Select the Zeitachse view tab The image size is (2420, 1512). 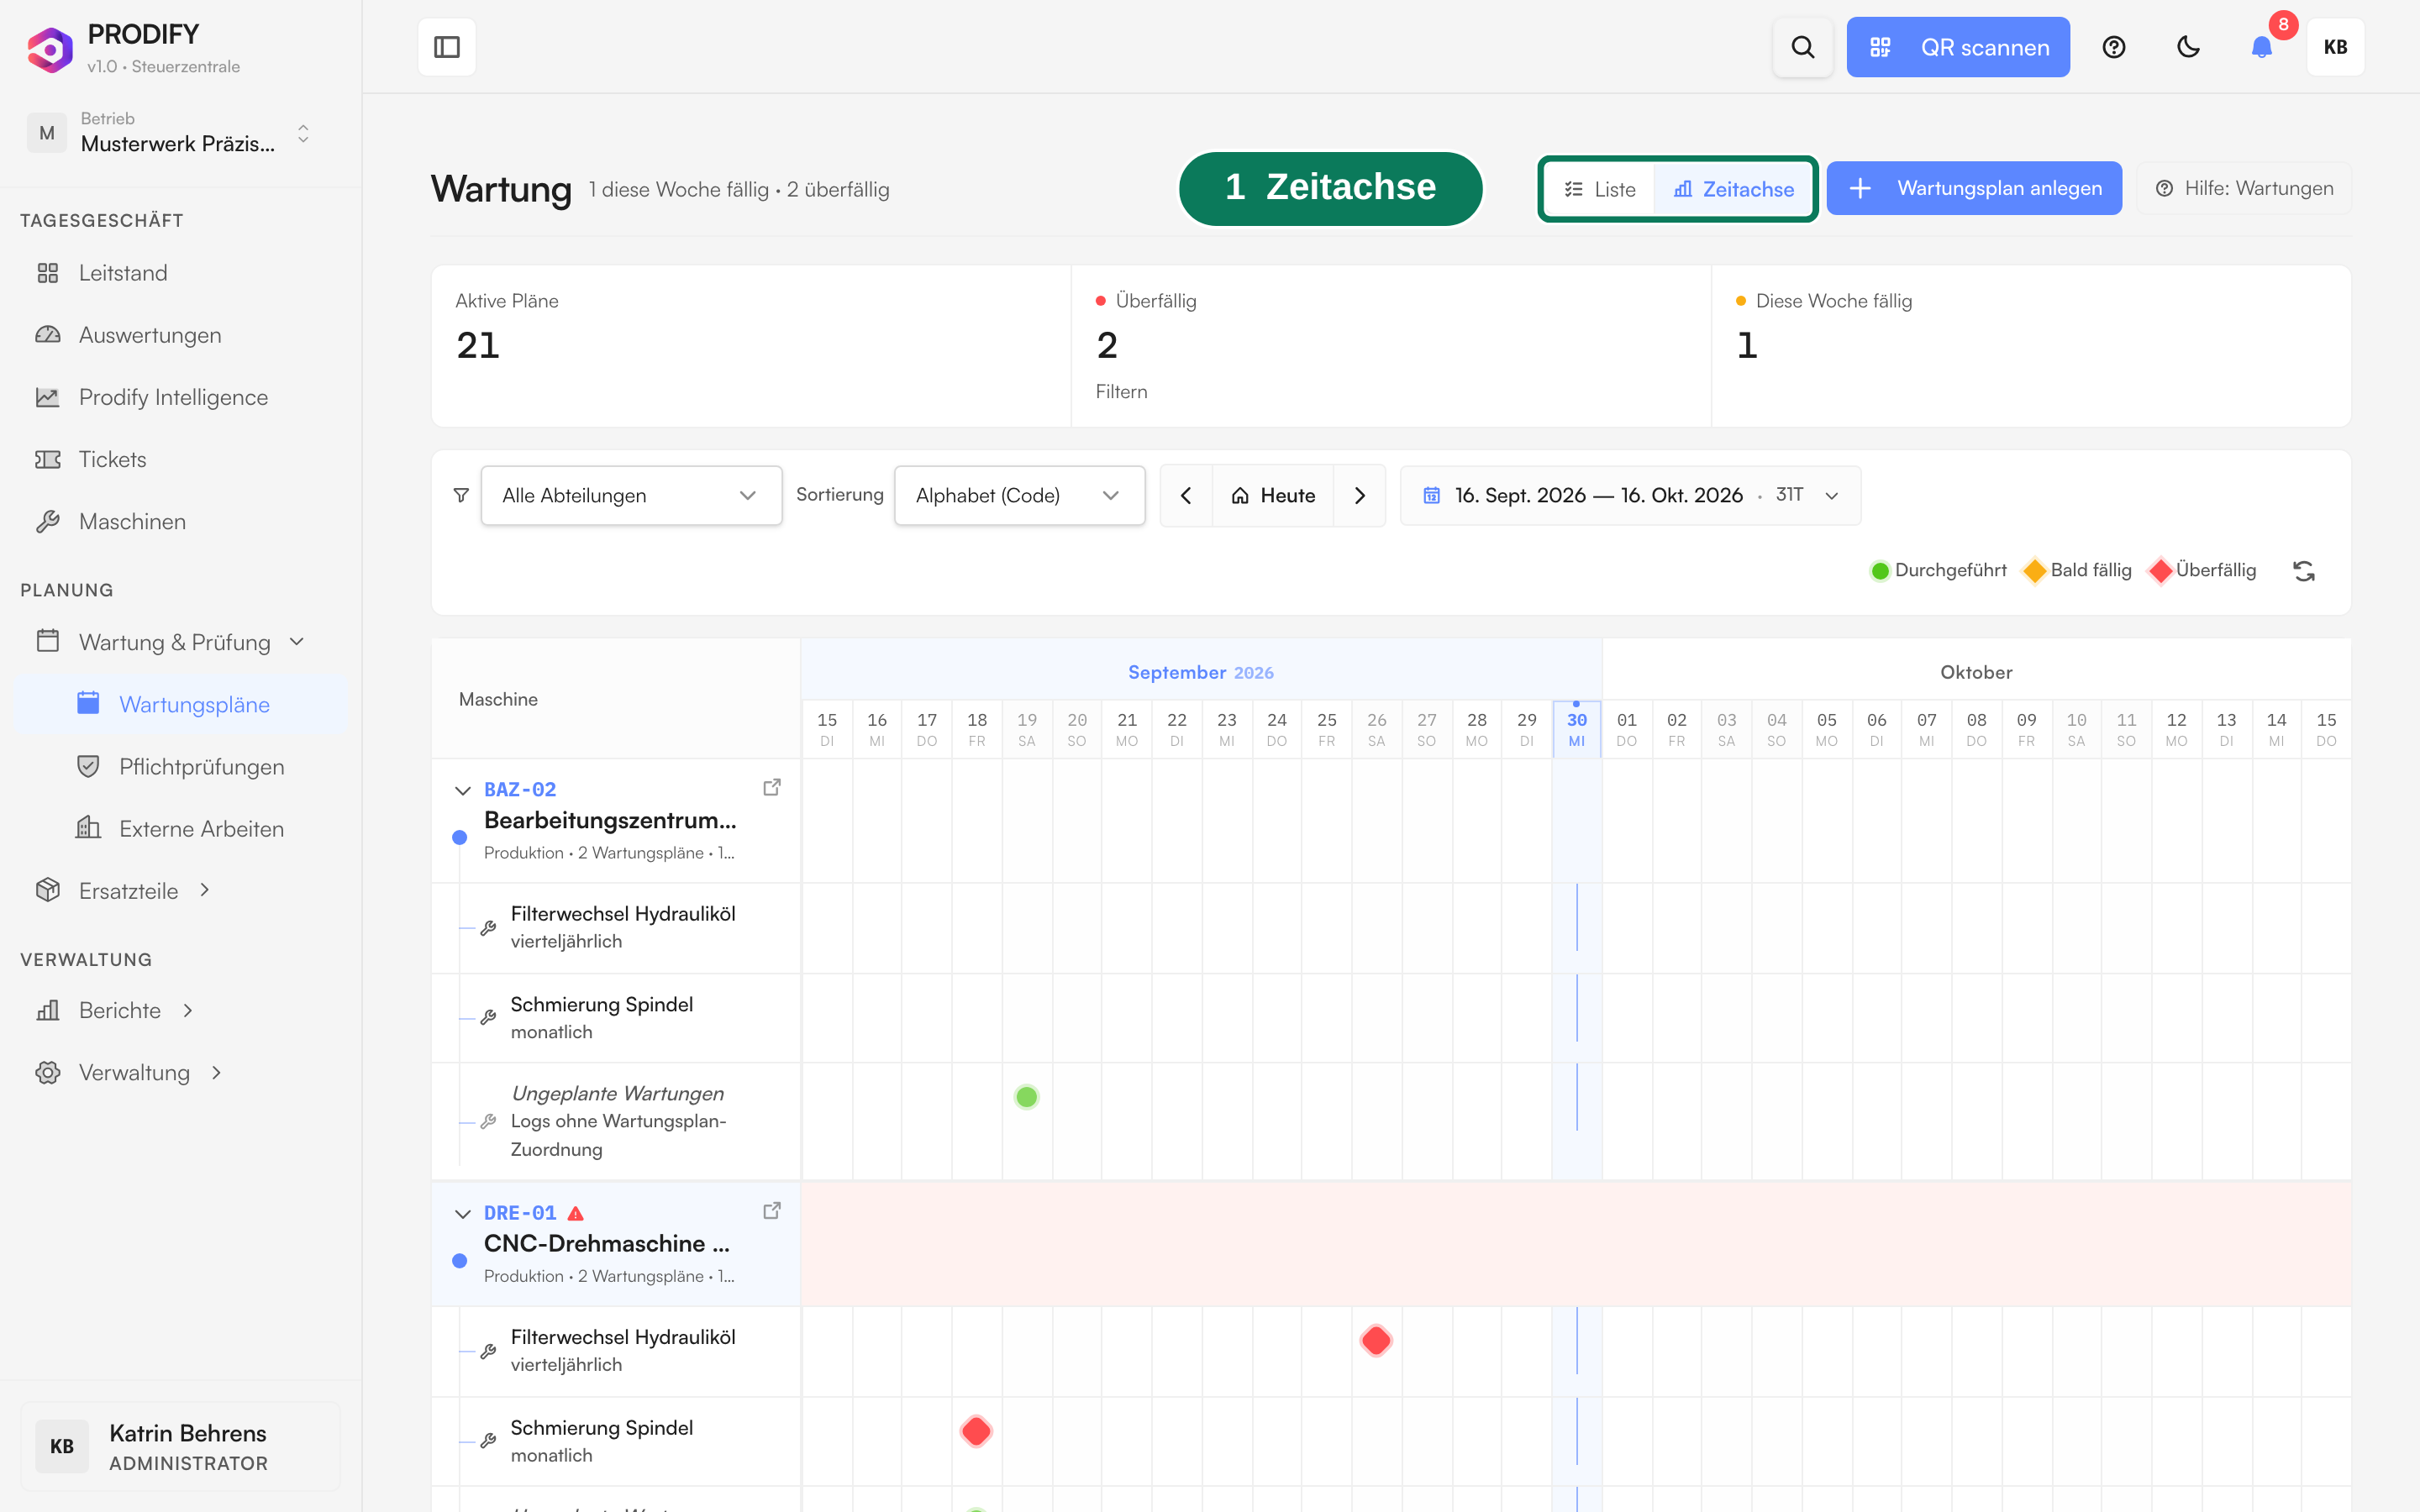(1734, 189)
